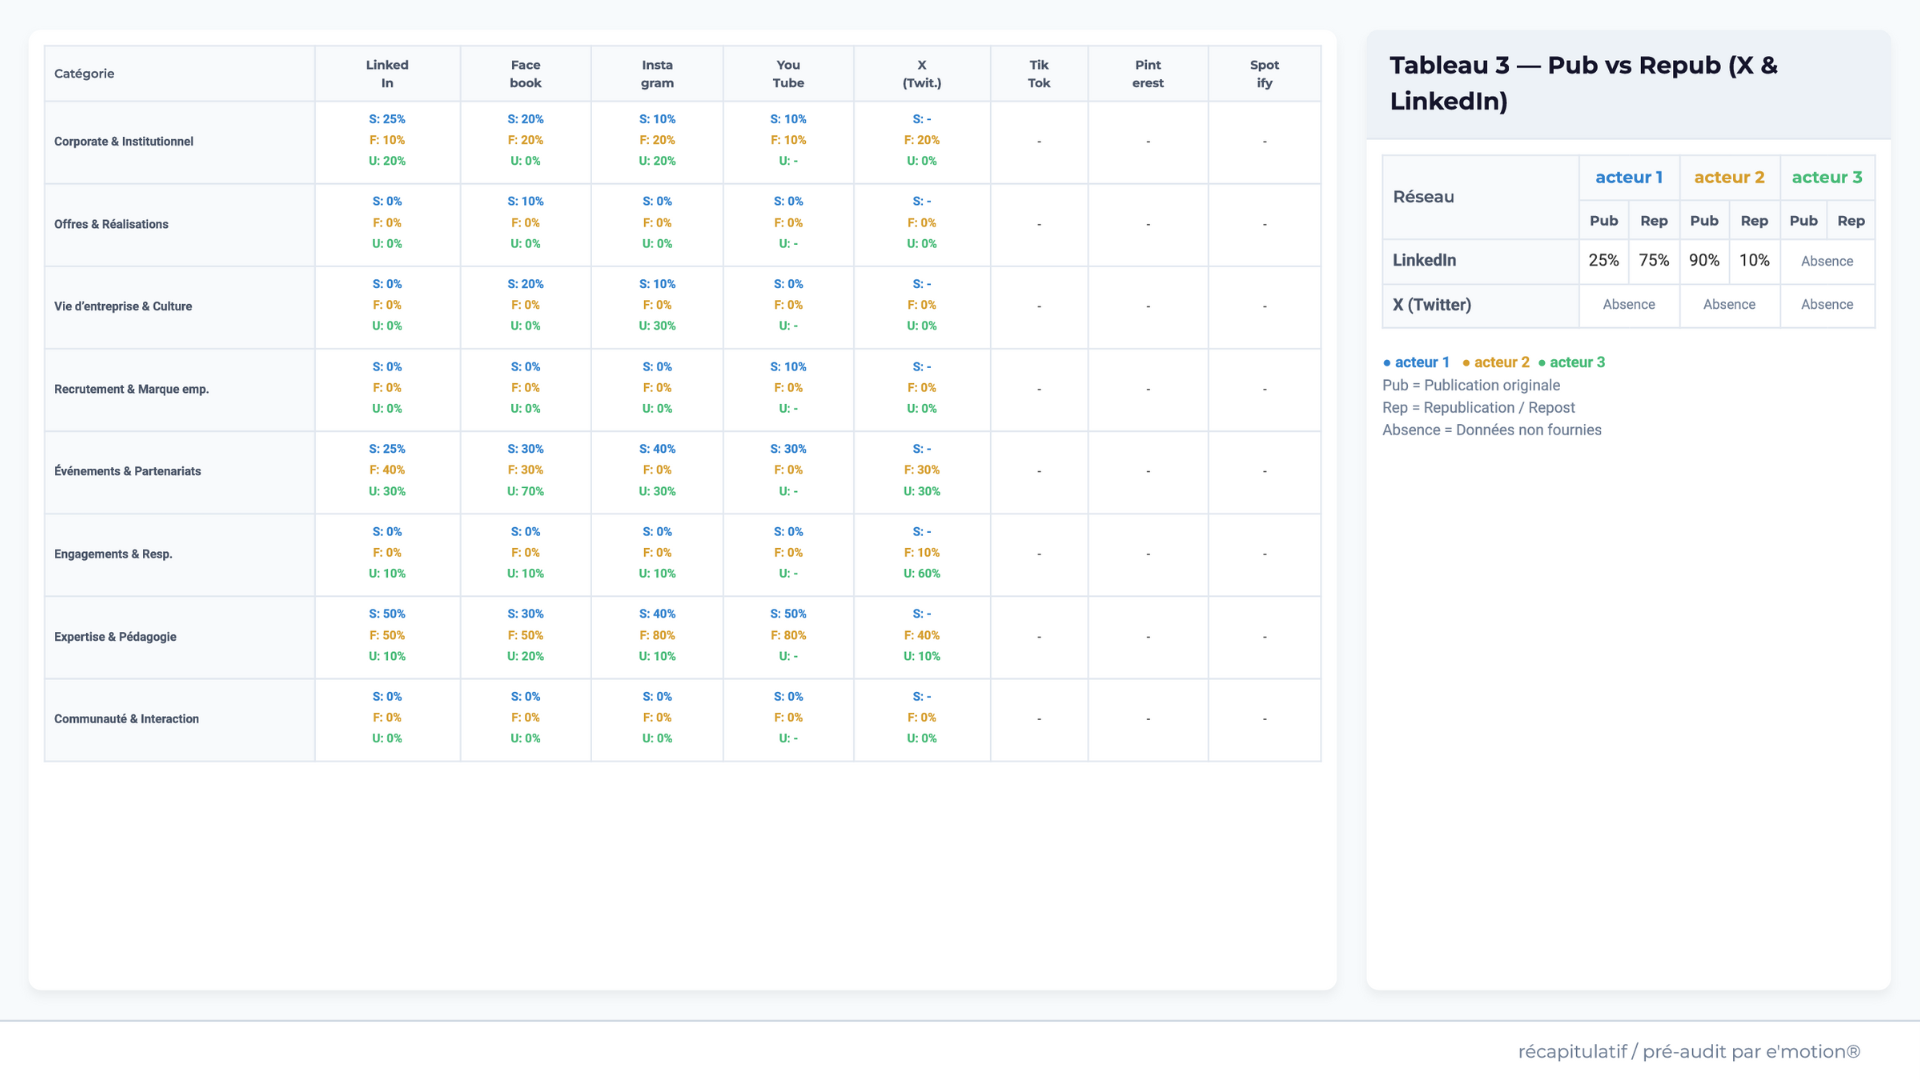The width and height of the screenshot is (1920, 1080).
Task: Click the acteur 3 table header
Action: tap(1826, 177)
